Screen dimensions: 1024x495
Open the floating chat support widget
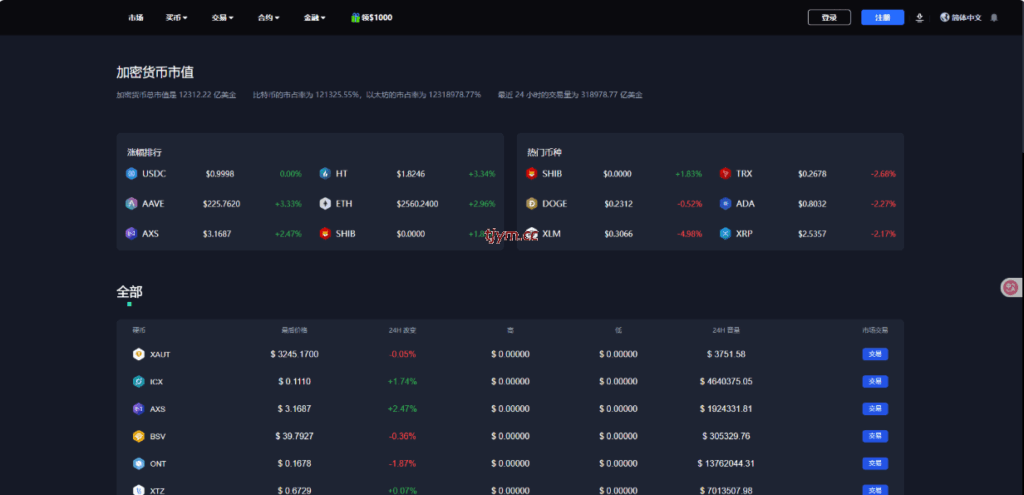point(1010,288)
